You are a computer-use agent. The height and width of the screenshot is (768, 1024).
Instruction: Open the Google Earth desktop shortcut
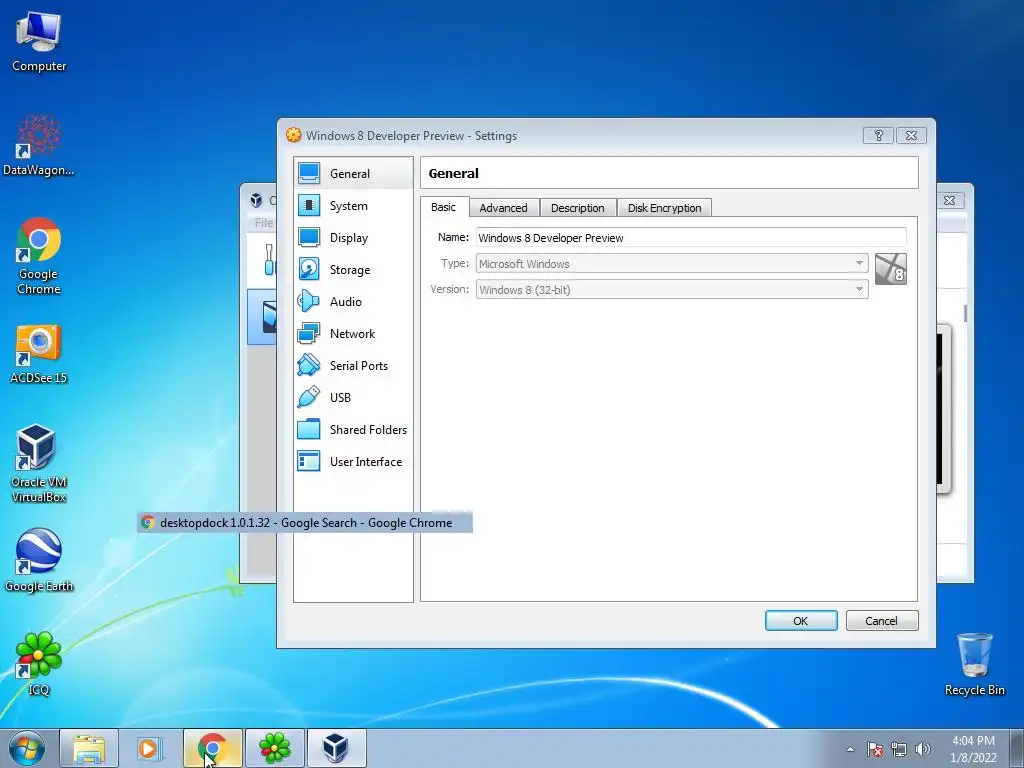pyautogui.click(x=39, y=560)
